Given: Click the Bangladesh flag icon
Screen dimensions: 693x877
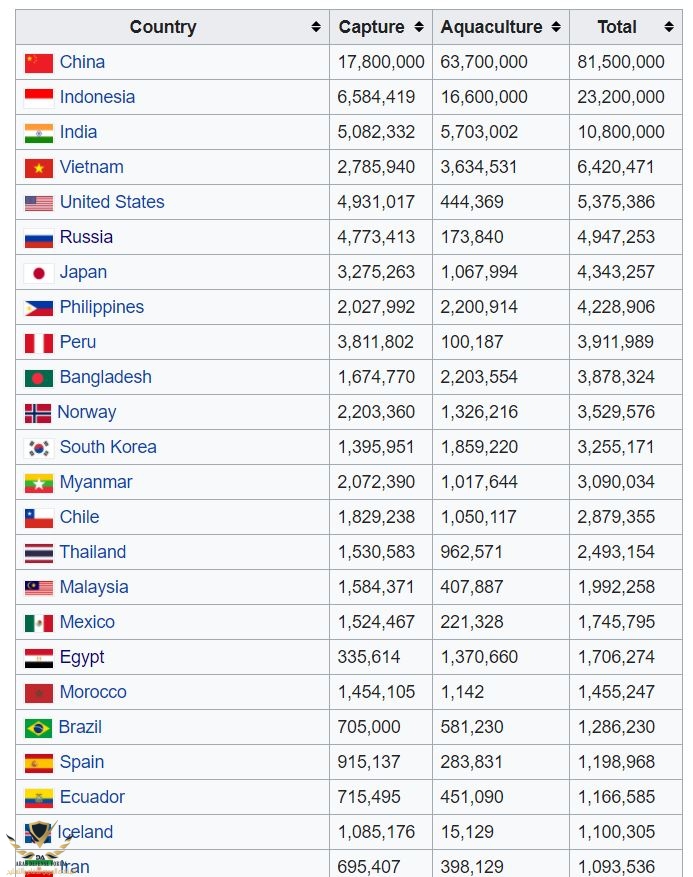Looking at the screenshot, I should point(39,378).
